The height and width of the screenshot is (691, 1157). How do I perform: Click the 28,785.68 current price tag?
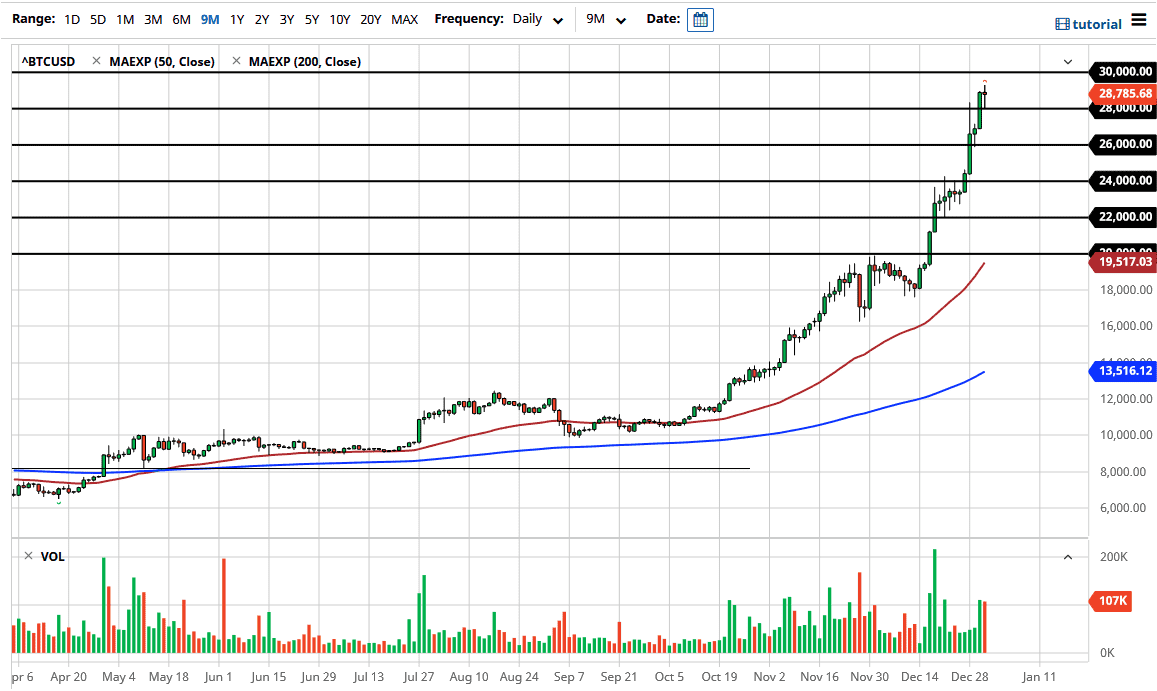1122,93
